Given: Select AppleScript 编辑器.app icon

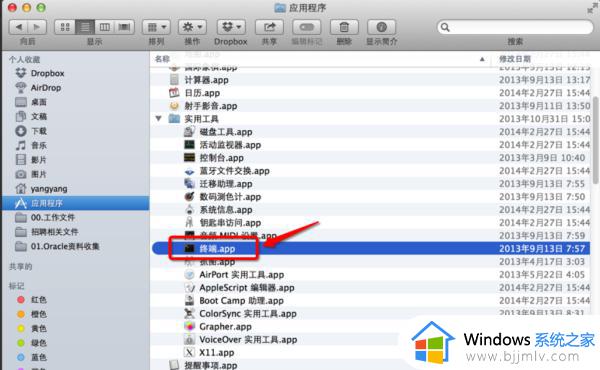Looking at the screenshot, I should pyautogui.click(x=189, y=287).
